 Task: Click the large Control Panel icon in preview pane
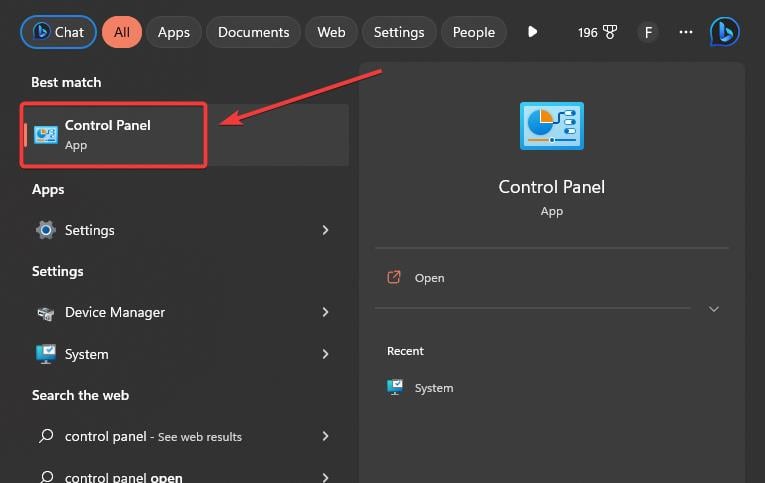(552, 126)
